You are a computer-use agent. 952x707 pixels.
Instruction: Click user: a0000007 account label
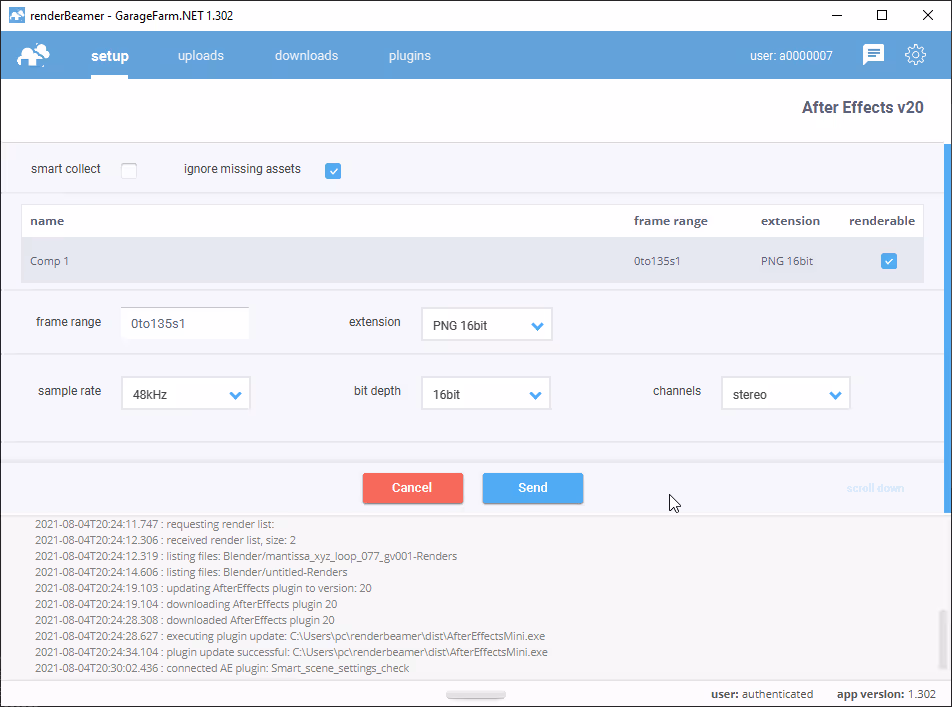click(791, 56)
